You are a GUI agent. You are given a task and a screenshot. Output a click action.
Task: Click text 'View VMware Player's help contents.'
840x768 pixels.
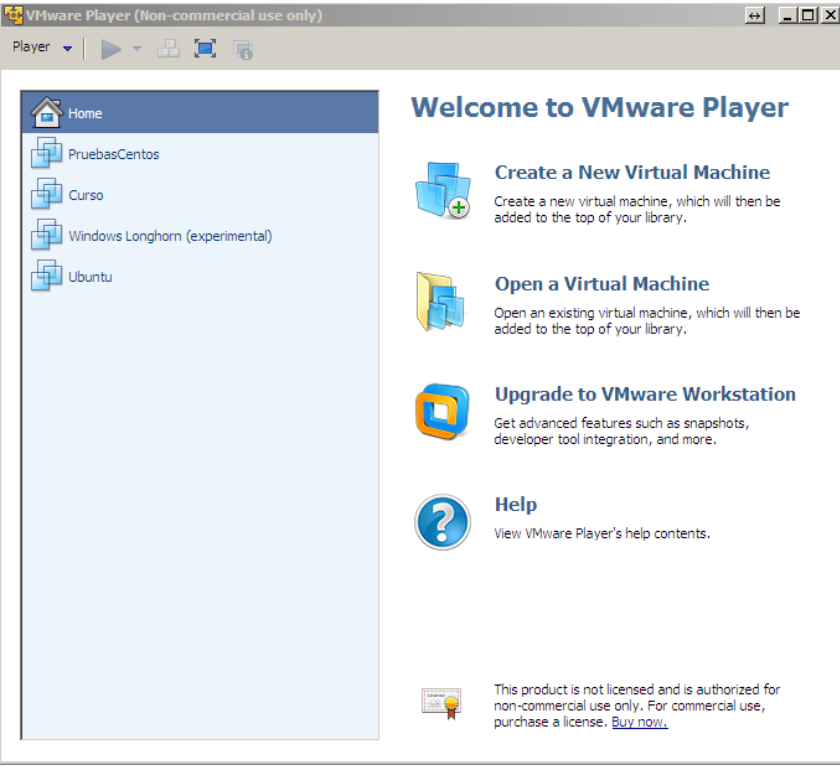(602, 534)
